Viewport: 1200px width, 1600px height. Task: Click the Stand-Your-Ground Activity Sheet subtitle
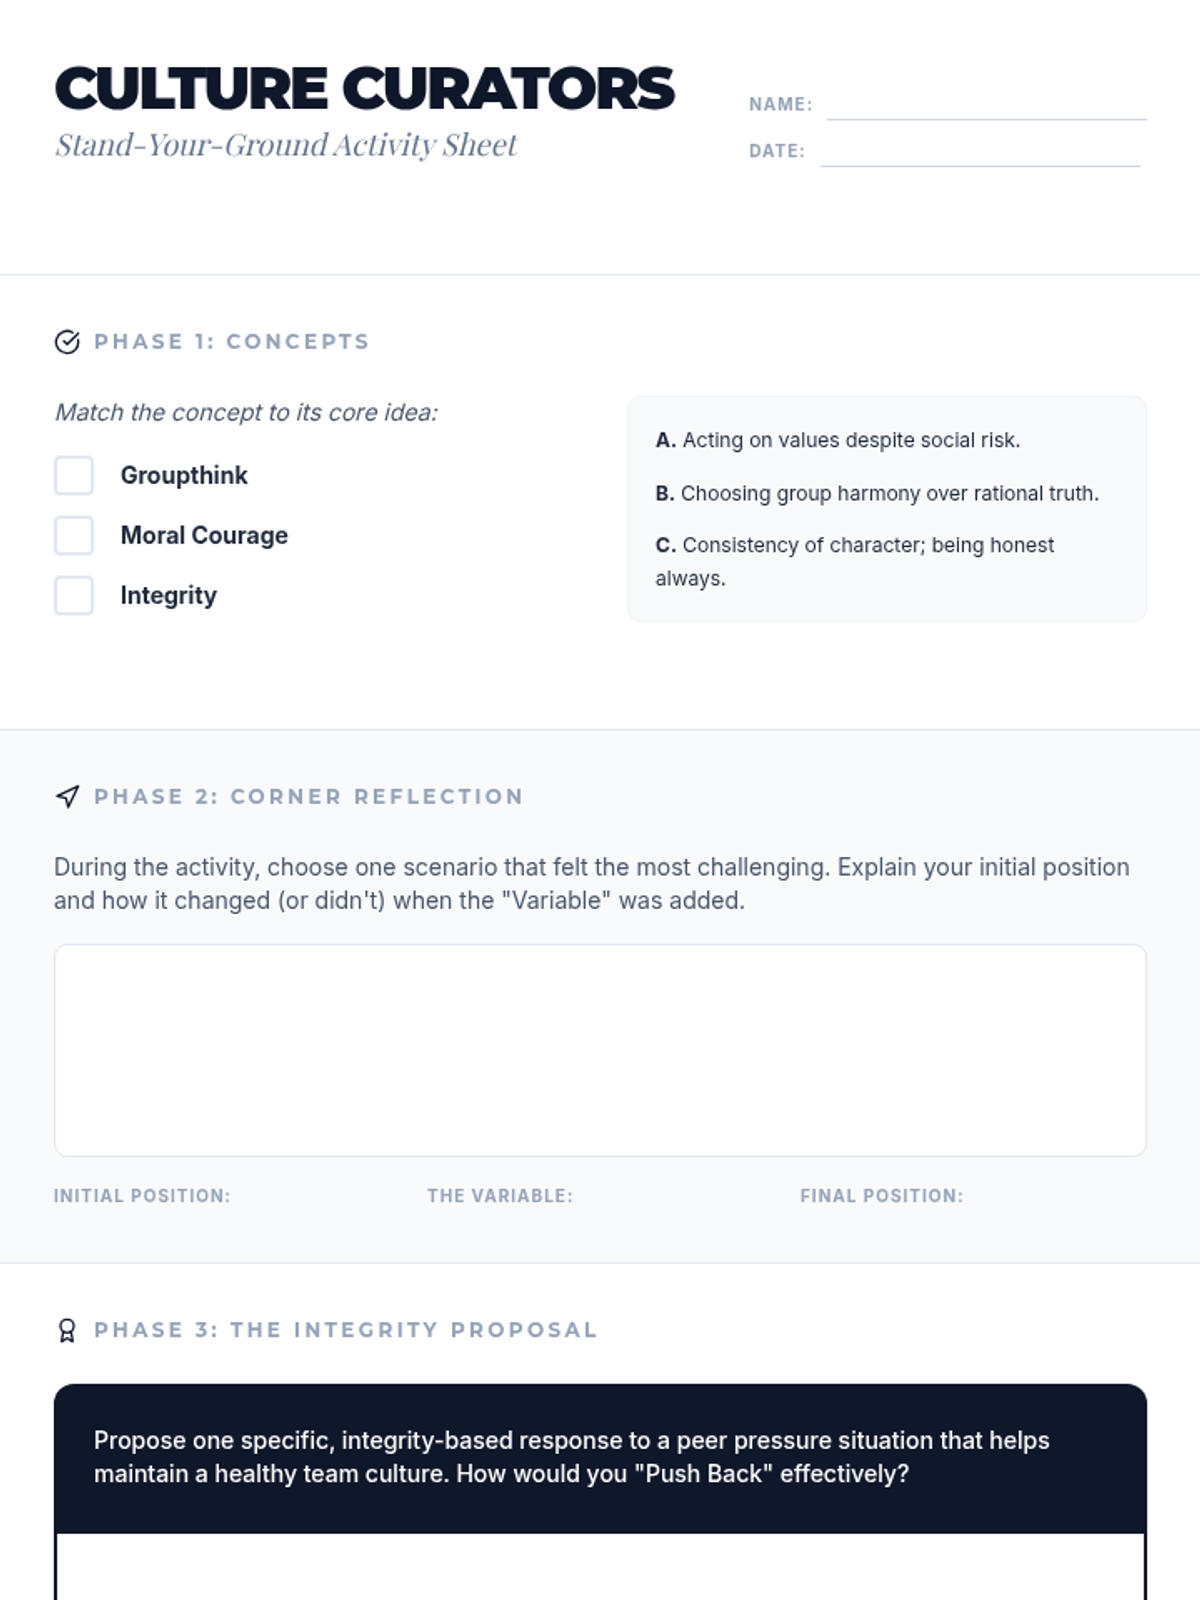[286, 146]
